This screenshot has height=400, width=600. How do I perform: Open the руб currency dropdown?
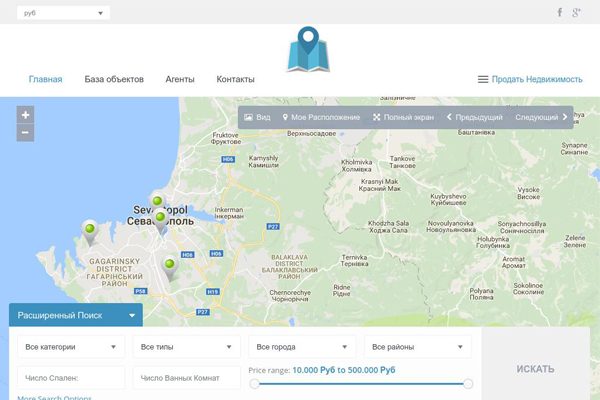click(x=64, y=13)
